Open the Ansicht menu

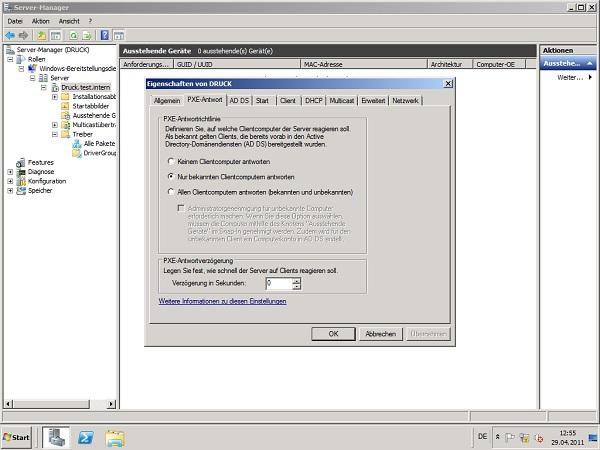(69, 21)
